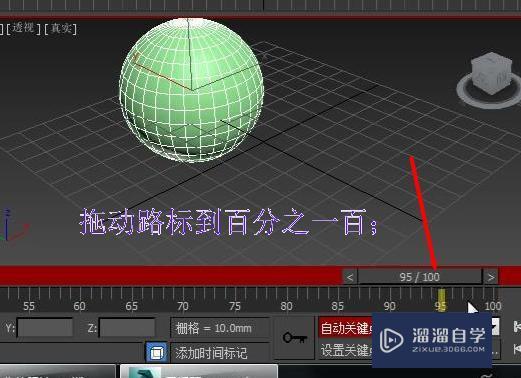Click frame 85 on the track bar
Image resolution: width=521 pixels, height=378 pixels.
pyautogui.click(x=337, y=306)
